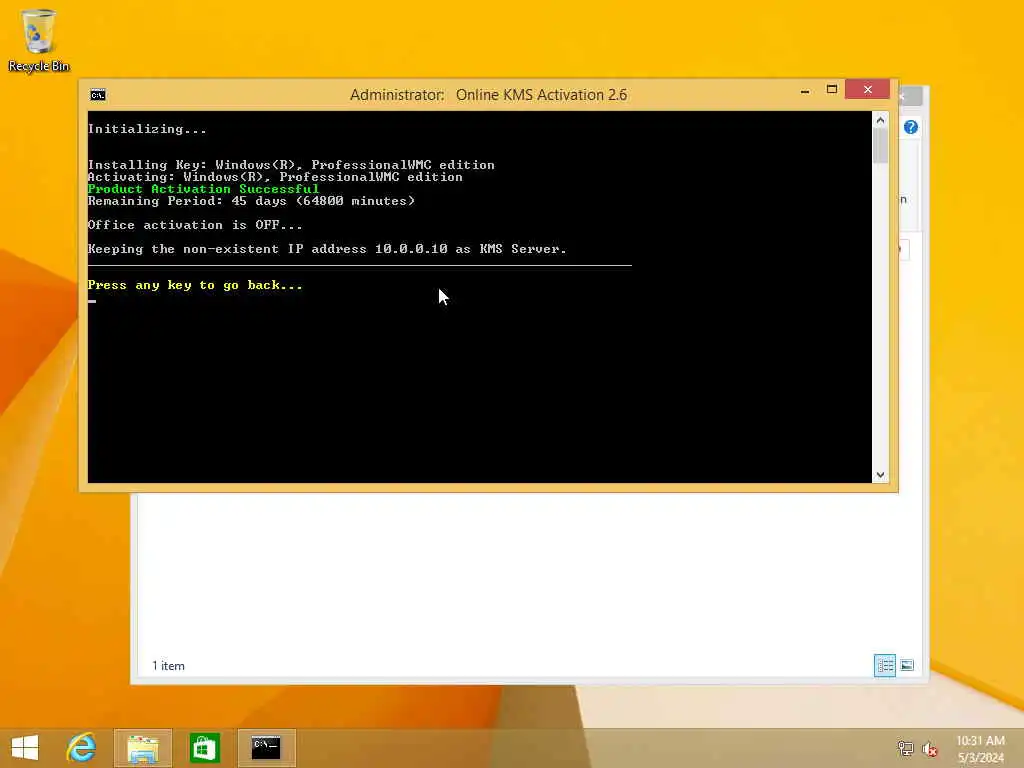The height and width of the screenshot is (768, 1024).
Task: Click the "Initializing..." line
Action: (147, 129)
